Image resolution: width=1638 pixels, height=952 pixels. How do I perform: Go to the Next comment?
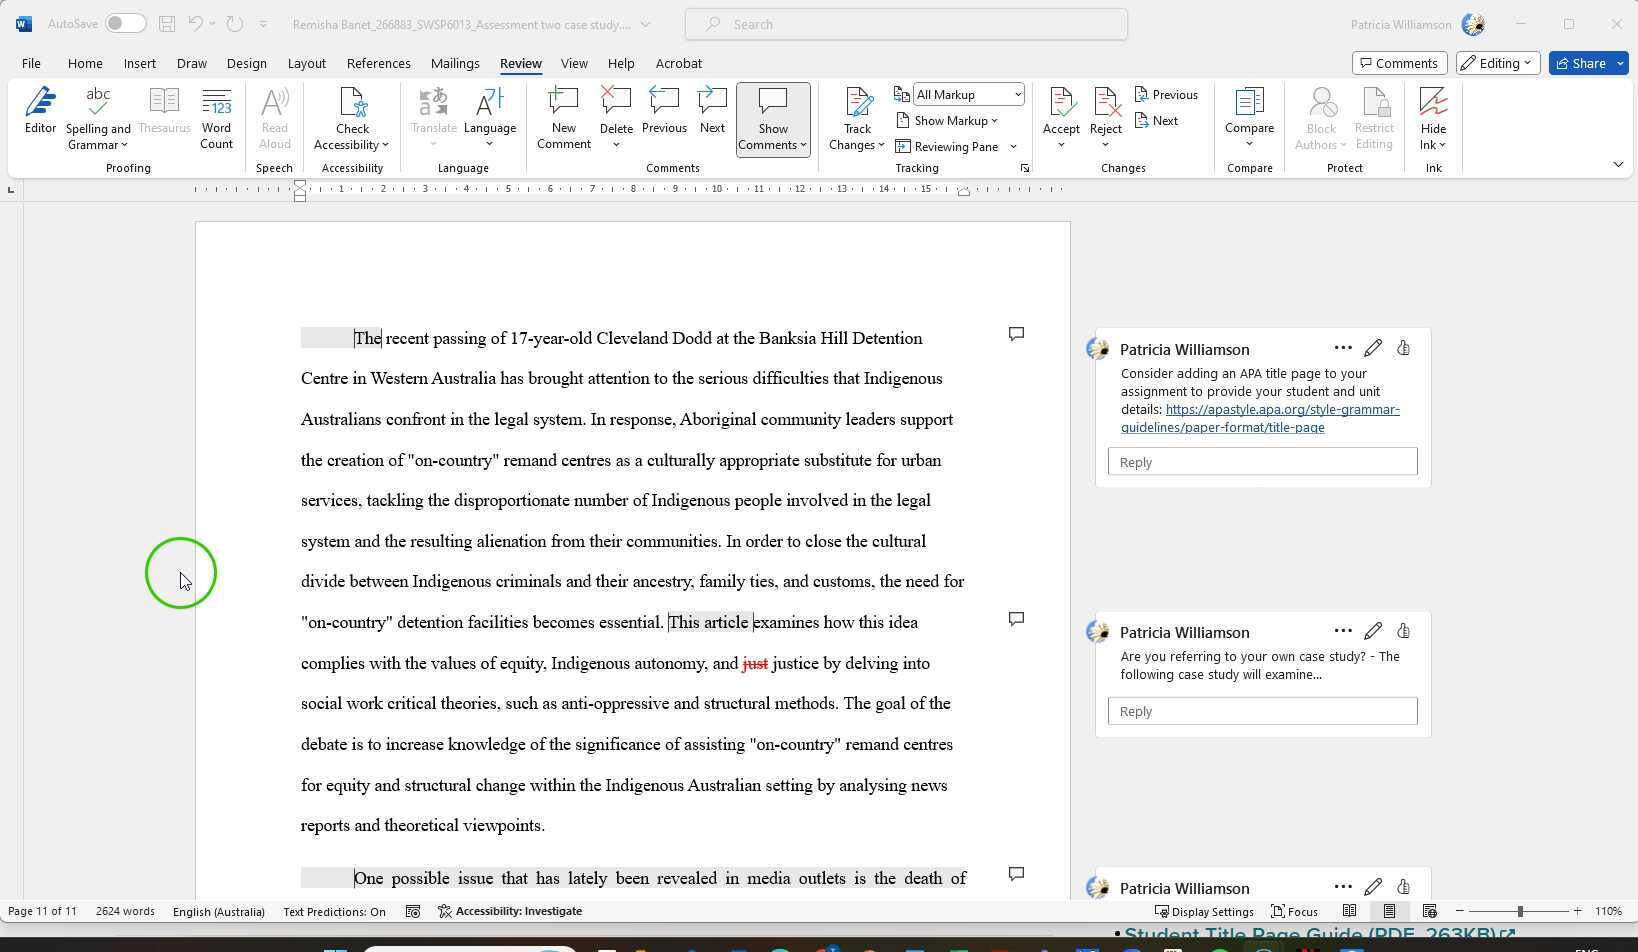(712, 111)
